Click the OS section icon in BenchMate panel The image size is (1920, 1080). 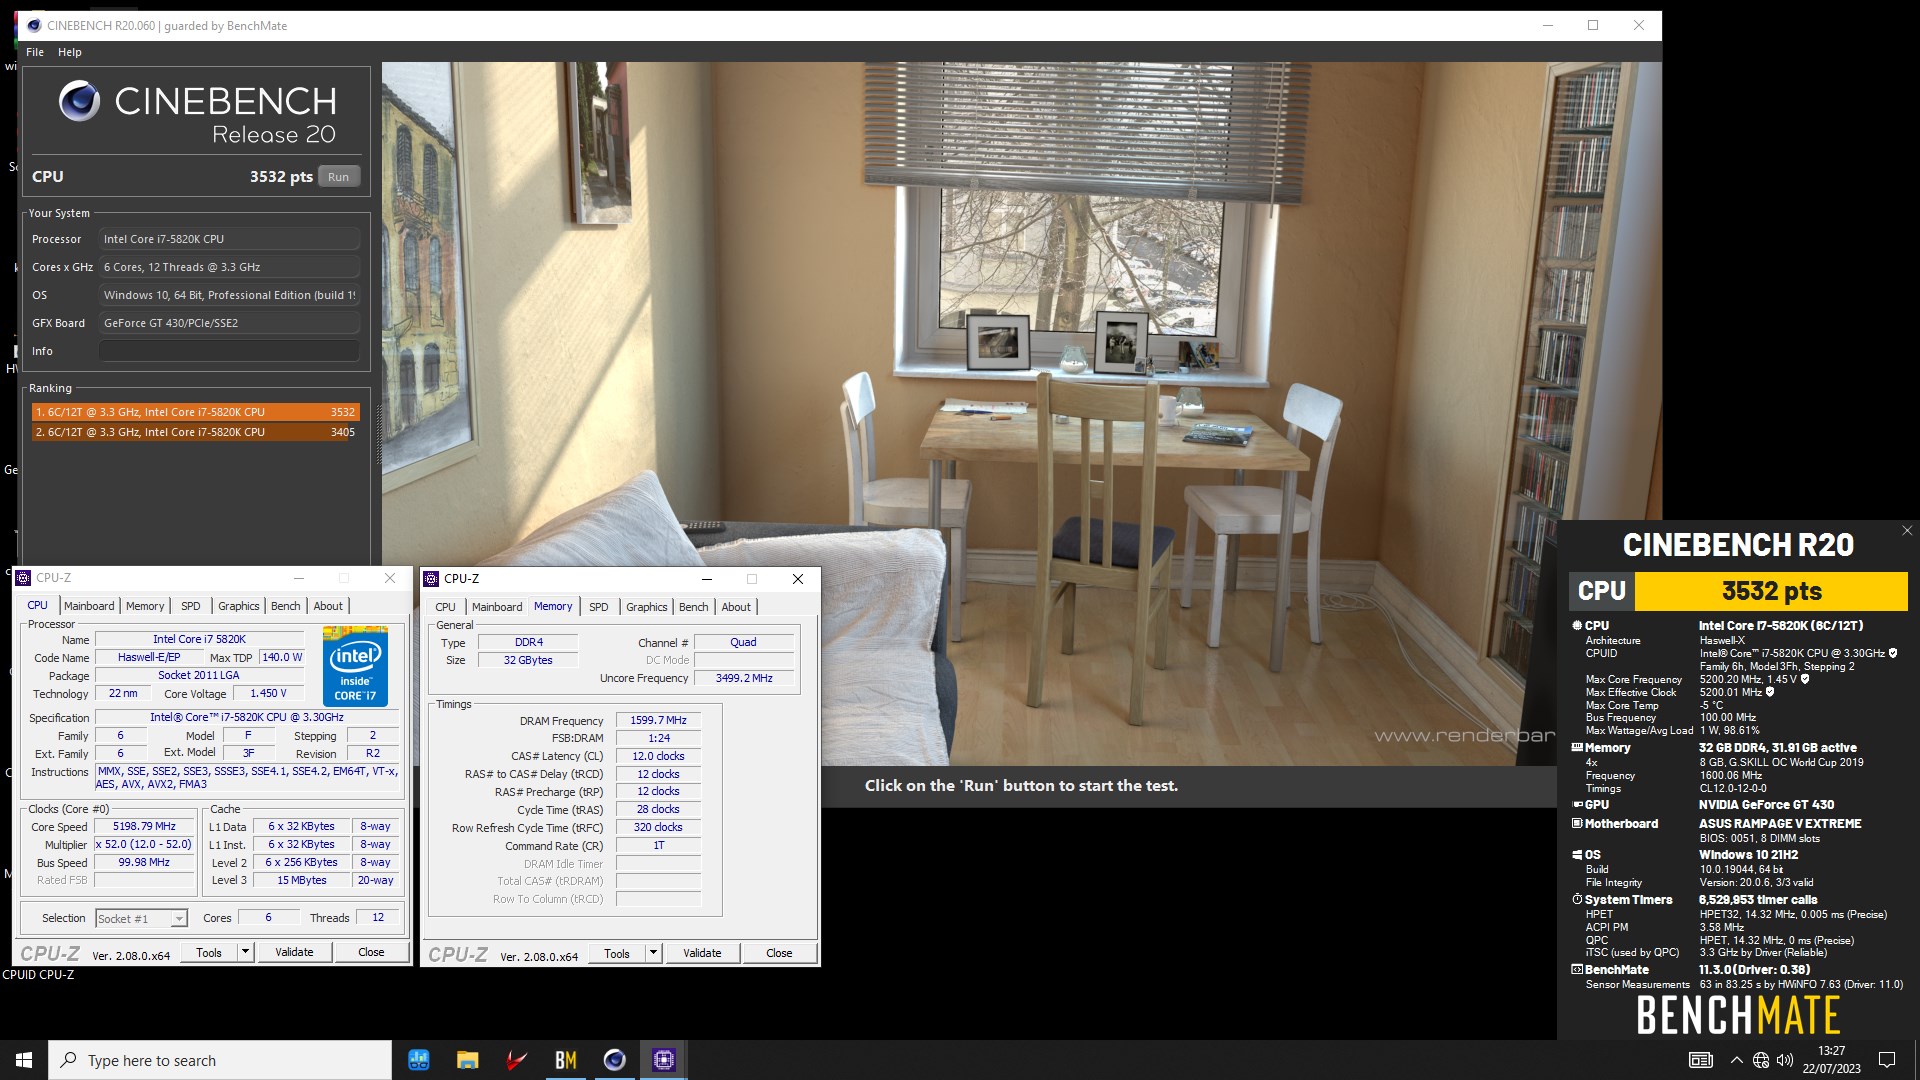tap(1577, 855)
